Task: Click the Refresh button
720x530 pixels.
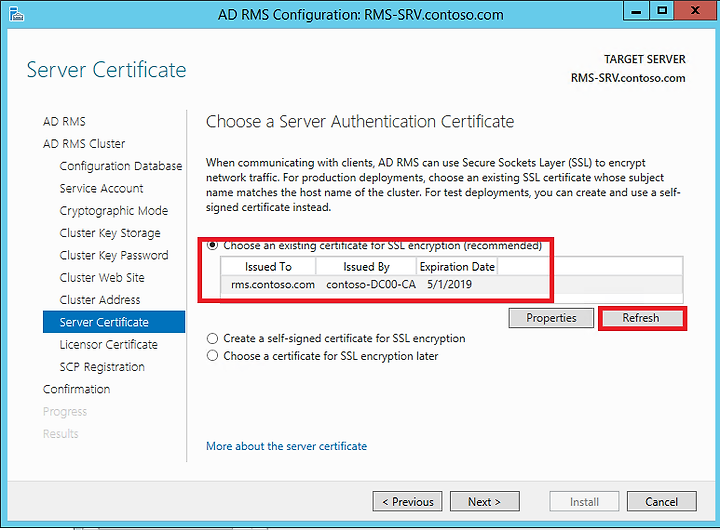Action: click(x=641, y=318)
